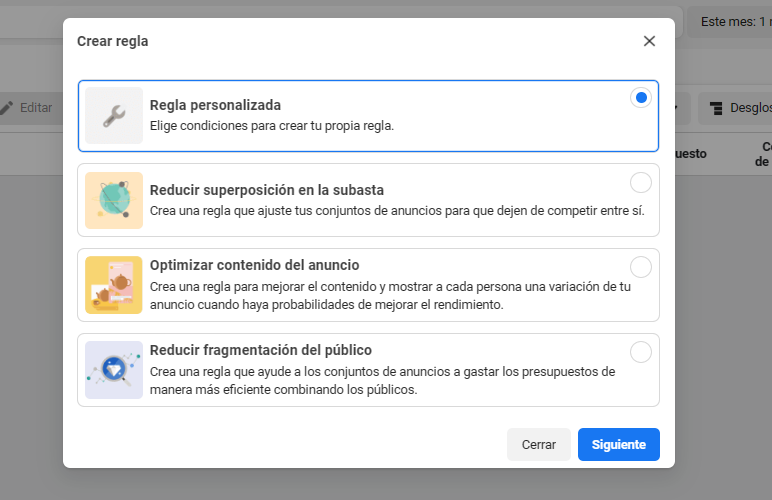Click the wrench icon for Regla personalizada
The image size is (772, 500).
(x=114, y=116)
